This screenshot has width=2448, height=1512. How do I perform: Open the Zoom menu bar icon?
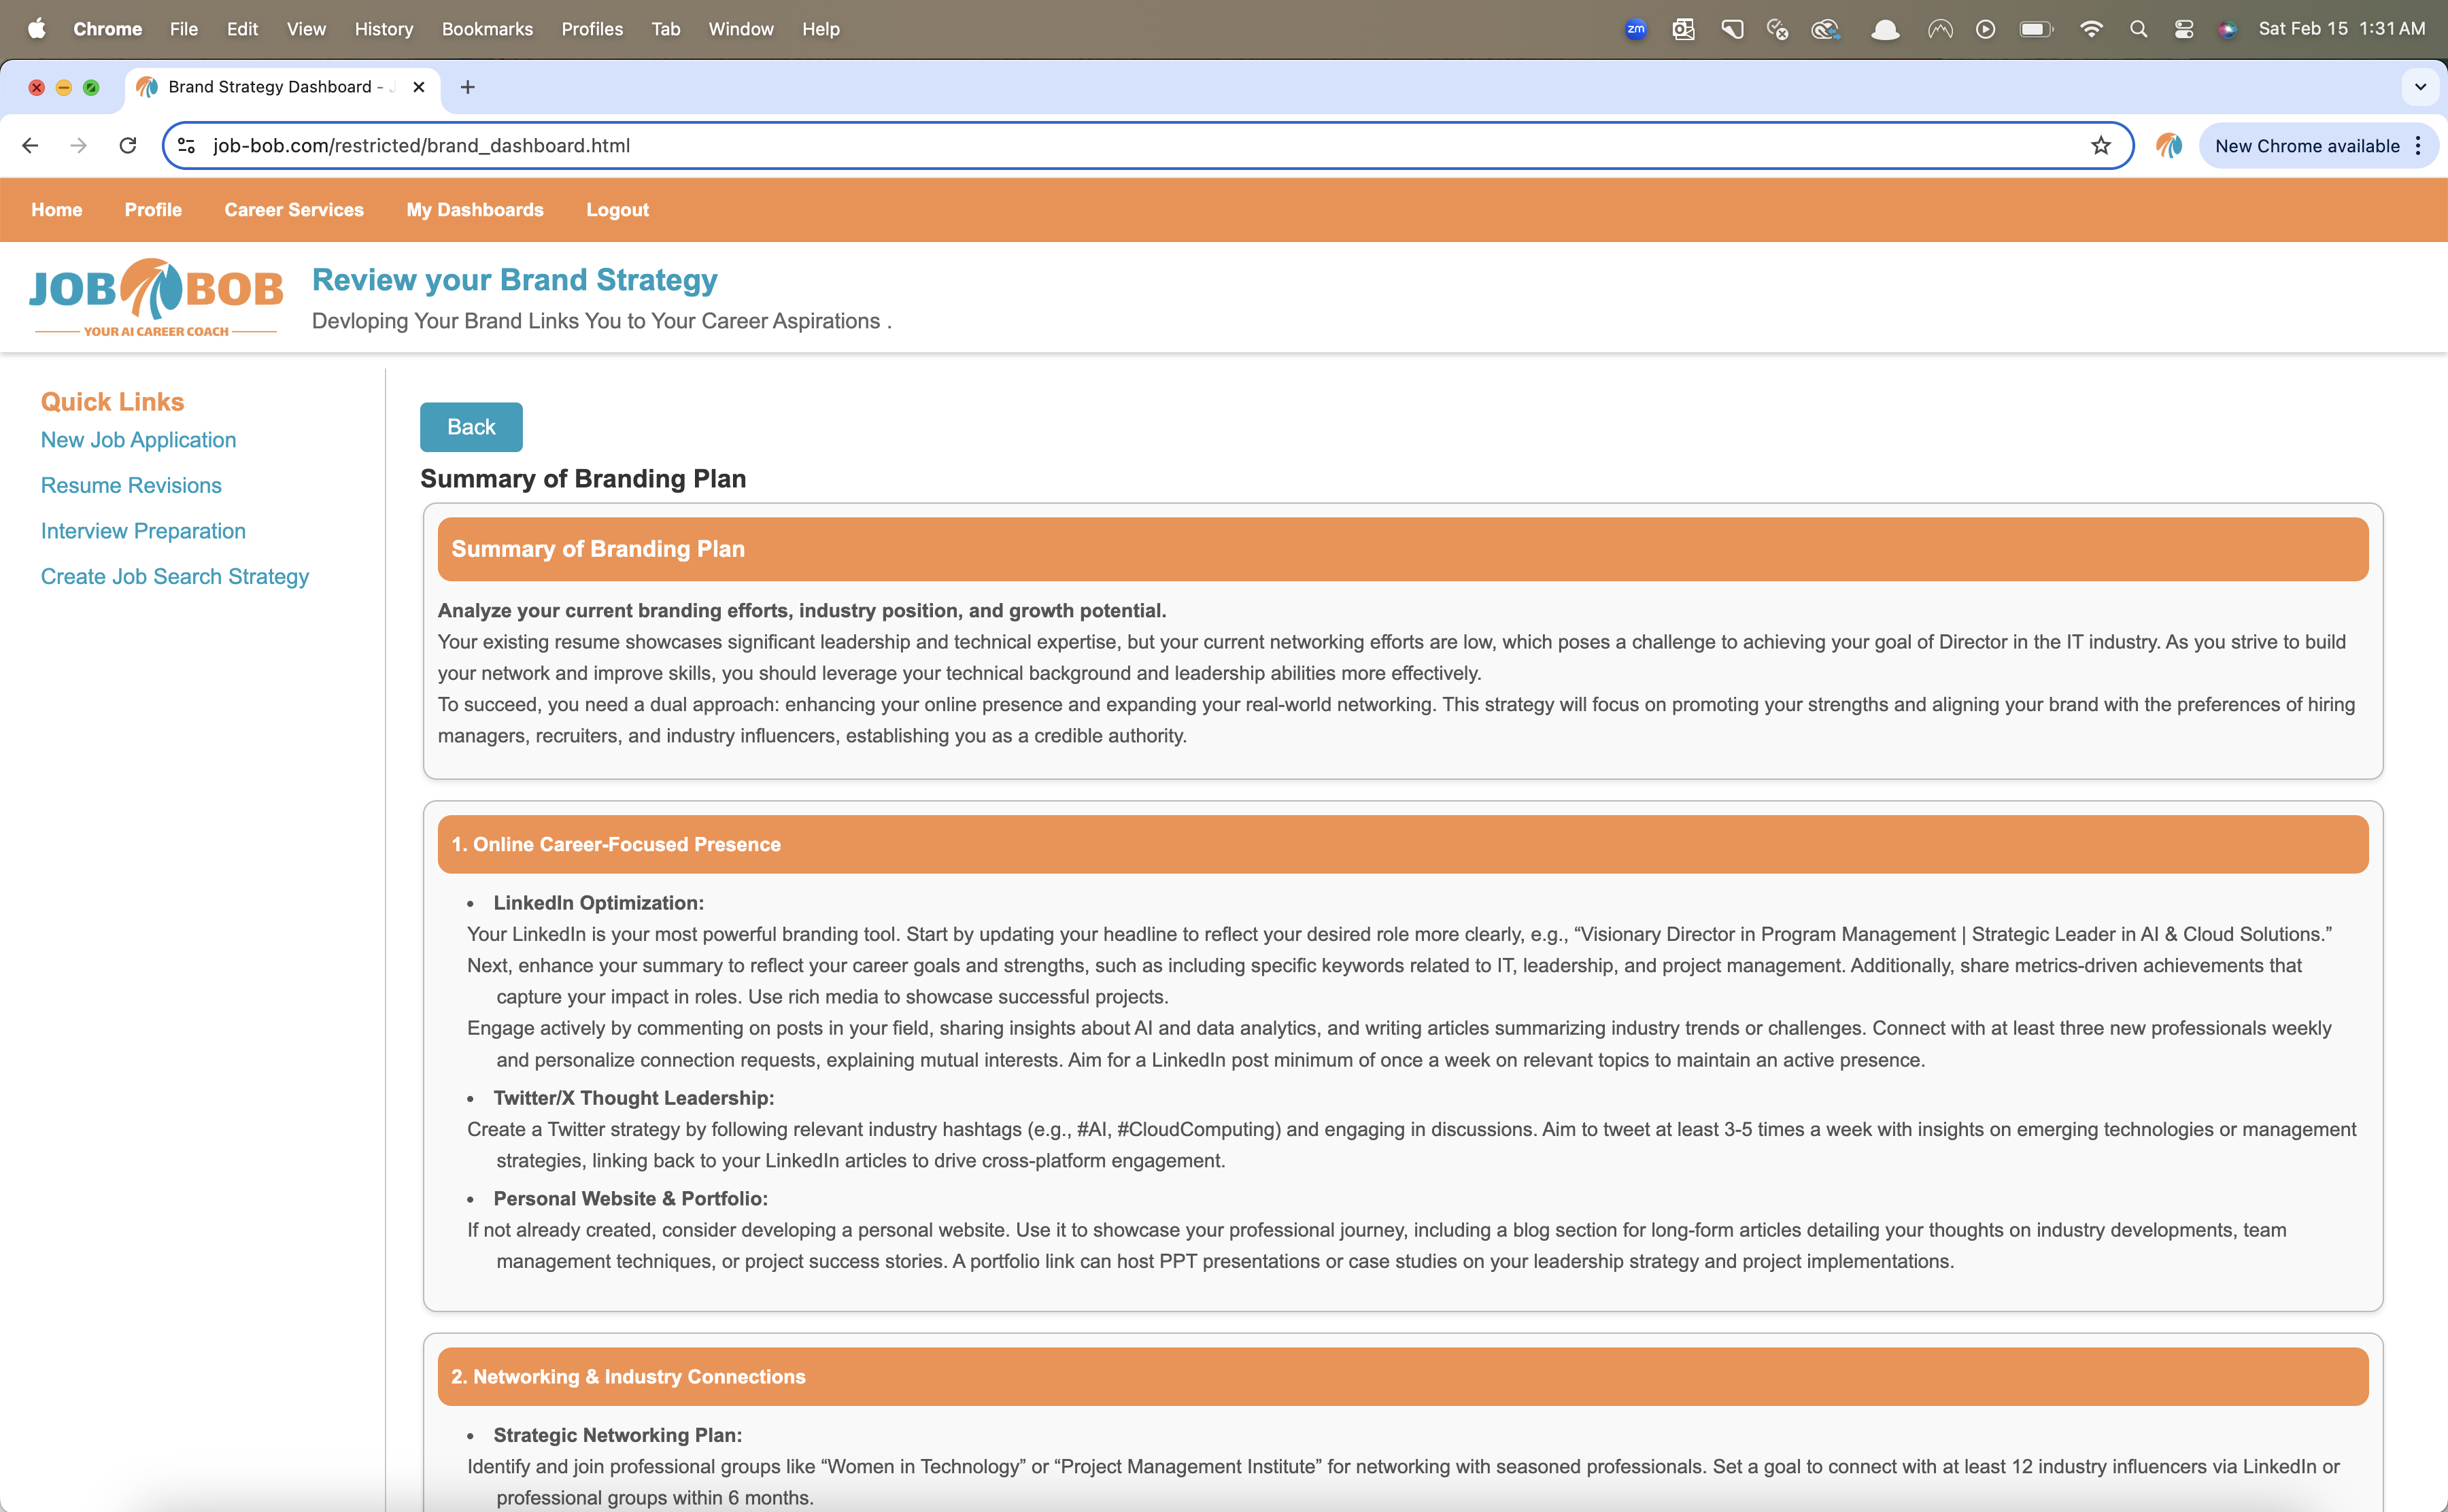1636,29
